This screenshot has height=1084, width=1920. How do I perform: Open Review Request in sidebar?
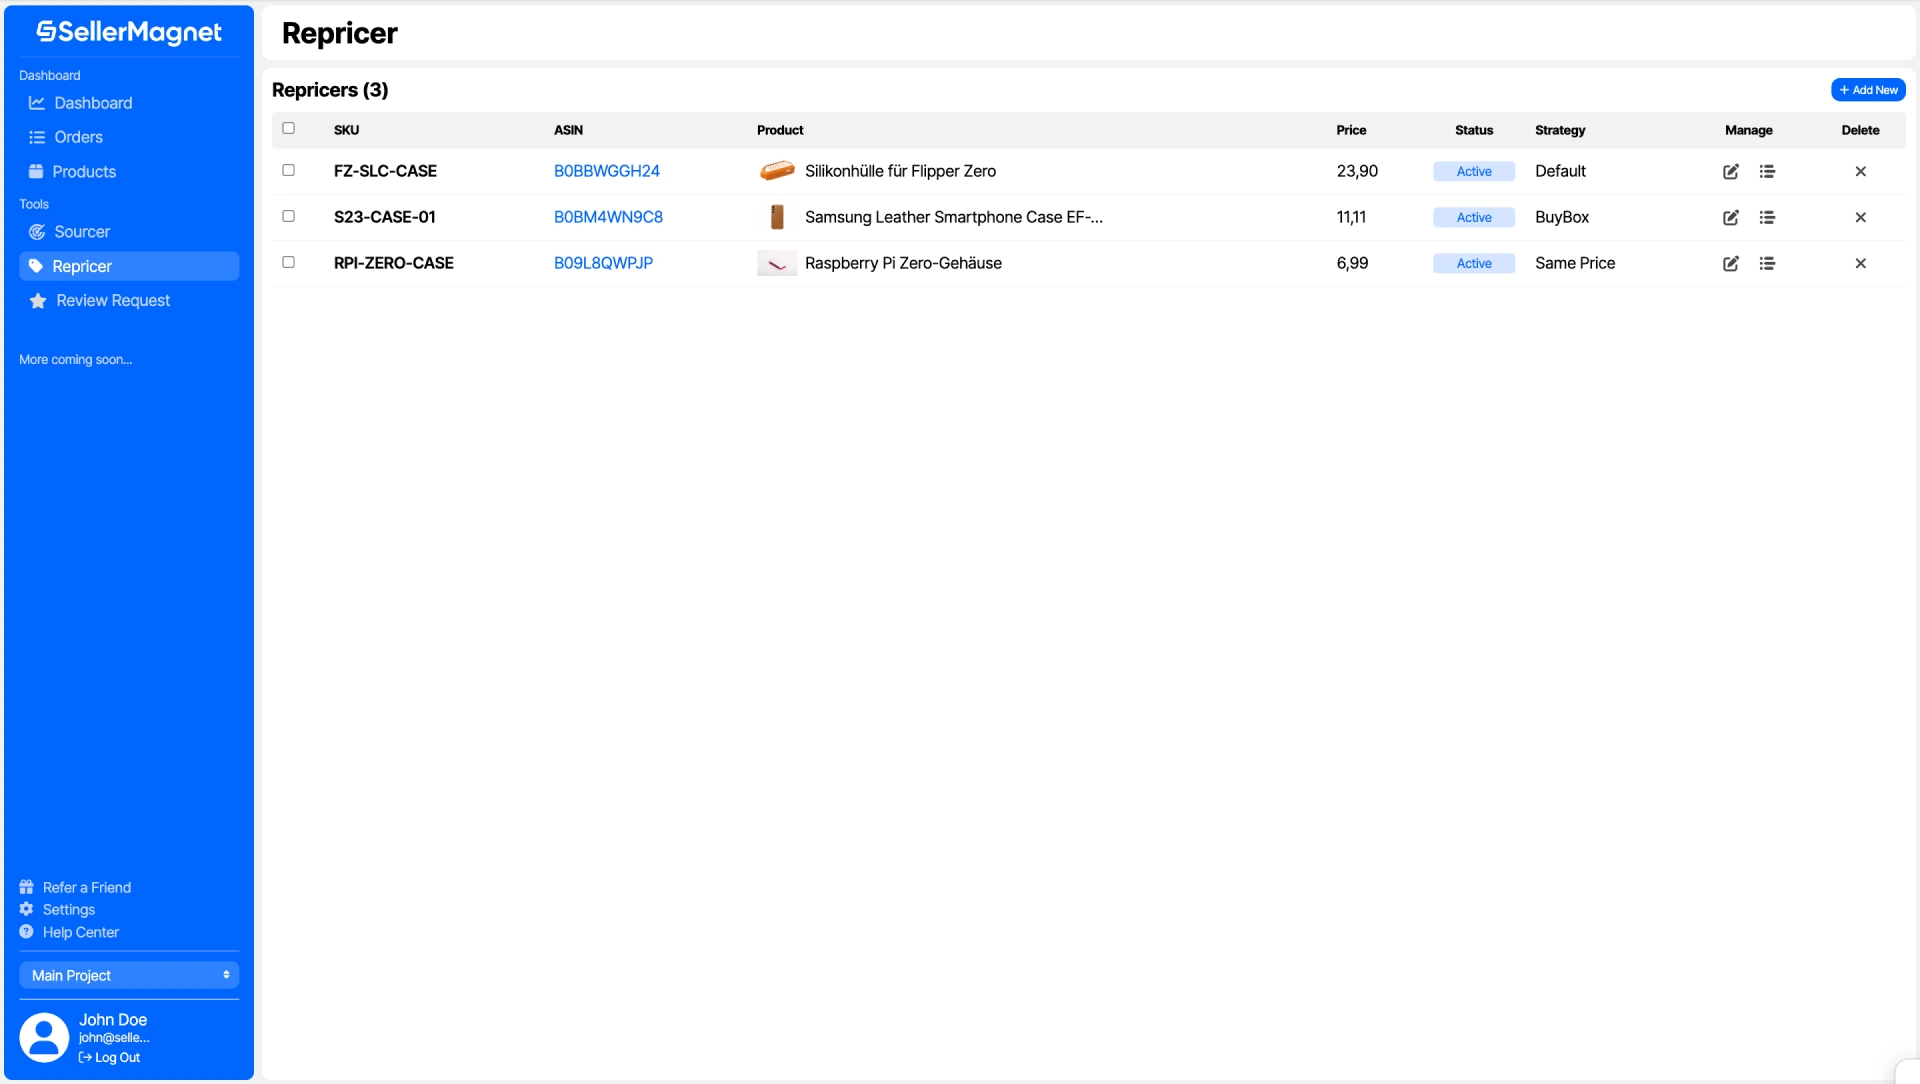(112, 301)
